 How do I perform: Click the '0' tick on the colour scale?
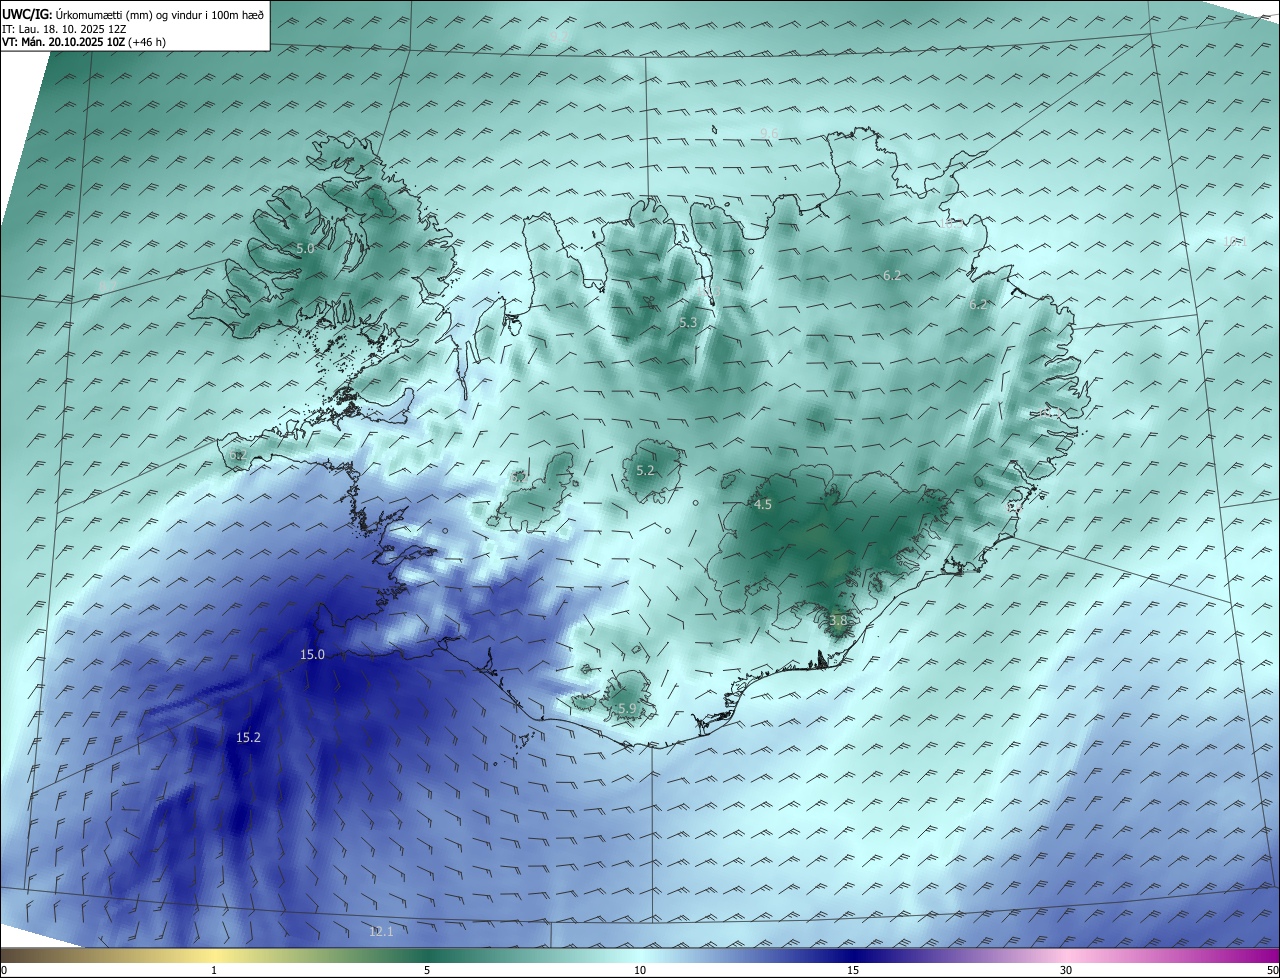[4, 970]
